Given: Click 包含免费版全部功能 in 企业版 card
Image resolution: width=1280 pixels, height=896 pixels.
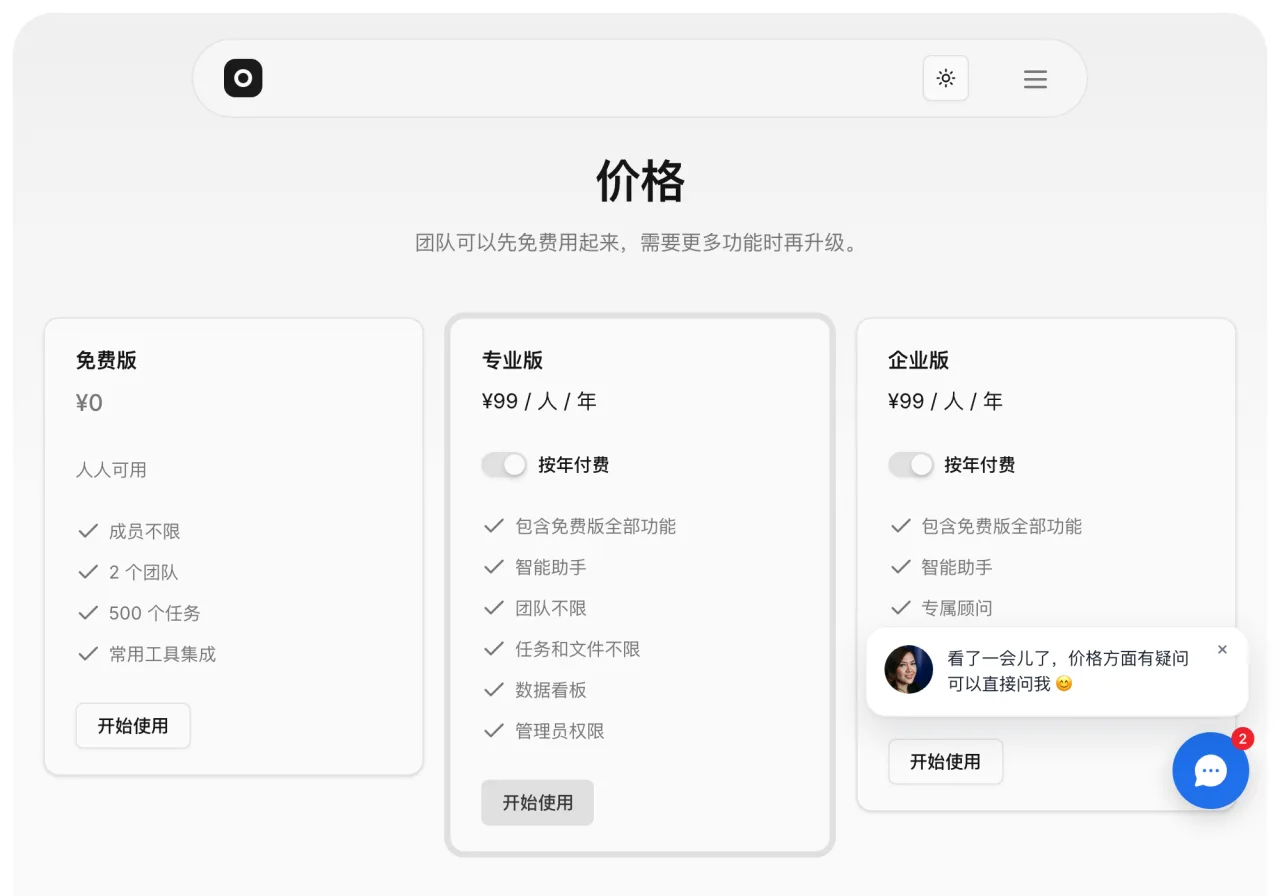Looking at the screenshot, I should pyautogui.click(x=1002, y=526).
